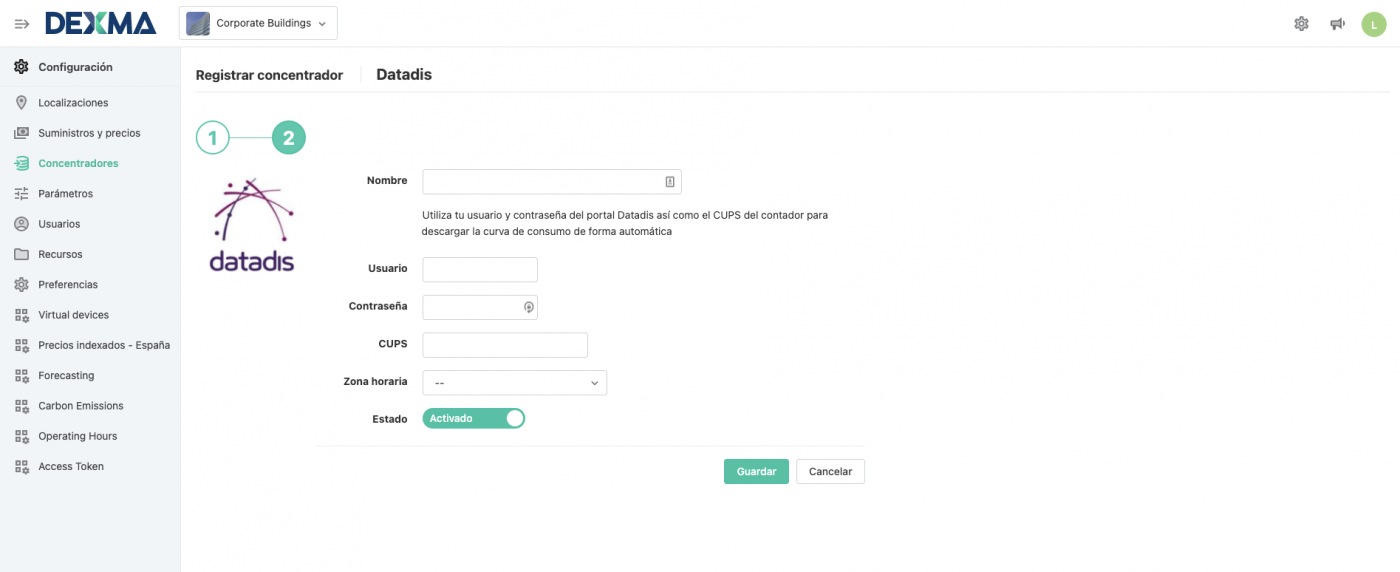Toggle the Estado Activado switch
The height and width of the screenshot is (572, 1400).
pyautogui.click(x=474, y=418)
